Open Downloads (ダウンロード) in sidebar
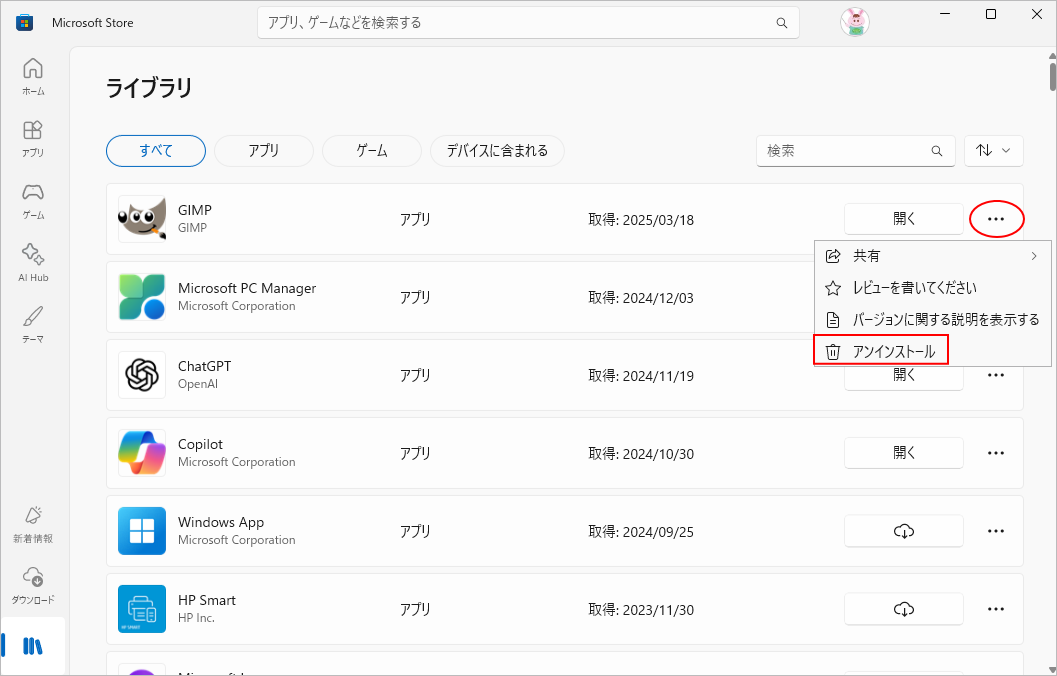Image resolution: width=1057 pixels, height=676 pixels. 33,585
